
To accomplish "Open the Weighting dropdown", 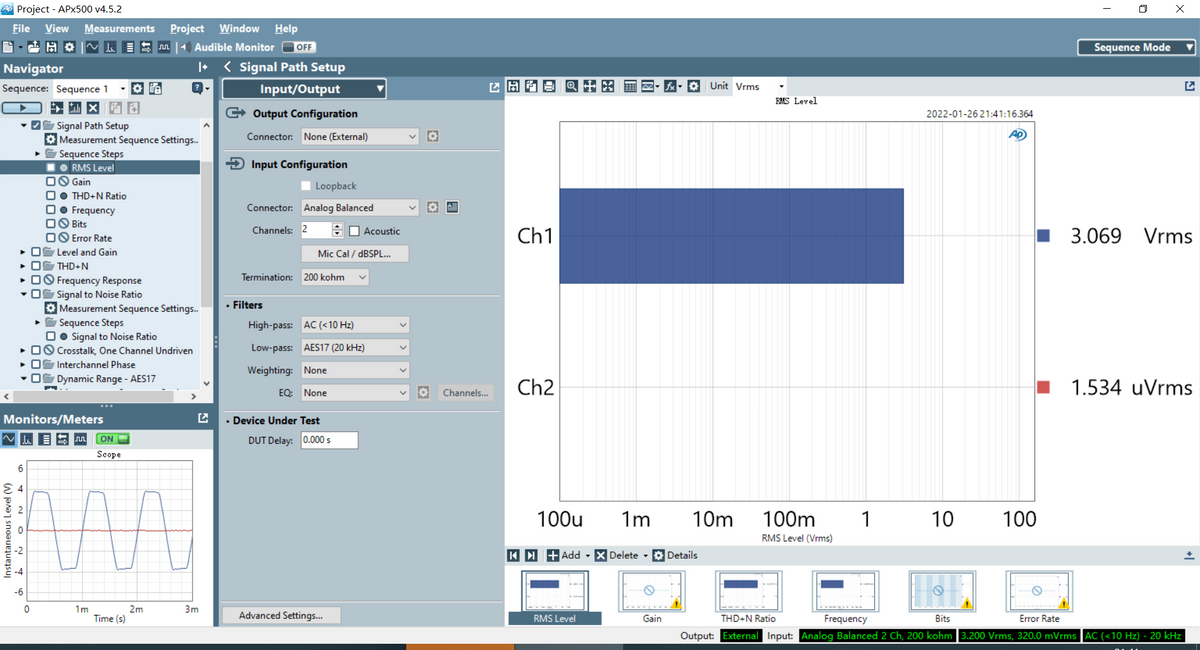I will [x=355, y=370].
